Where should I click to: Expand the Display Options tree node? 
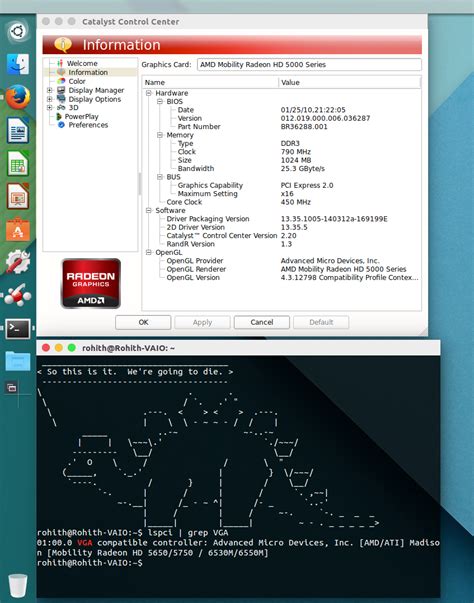[x=49, y=99]
